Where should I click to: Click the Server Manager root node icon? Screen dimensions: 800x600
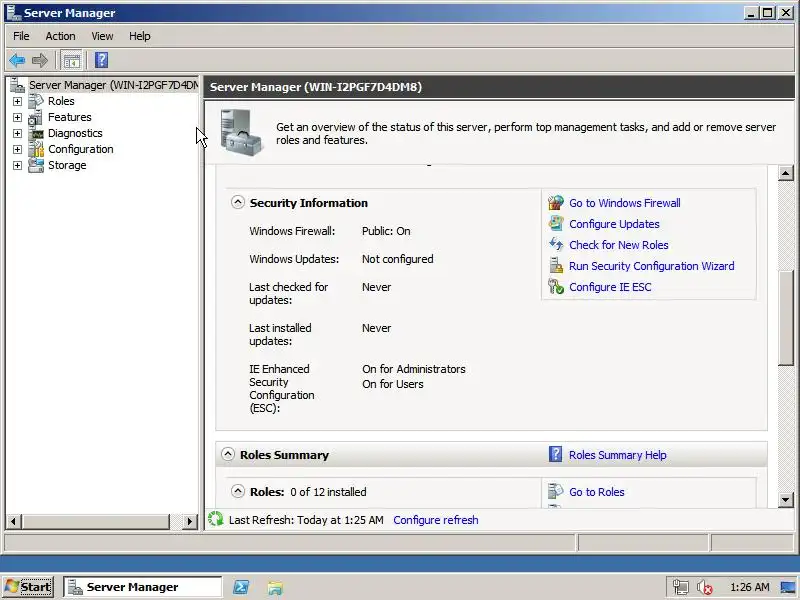(x=17, y=85)
